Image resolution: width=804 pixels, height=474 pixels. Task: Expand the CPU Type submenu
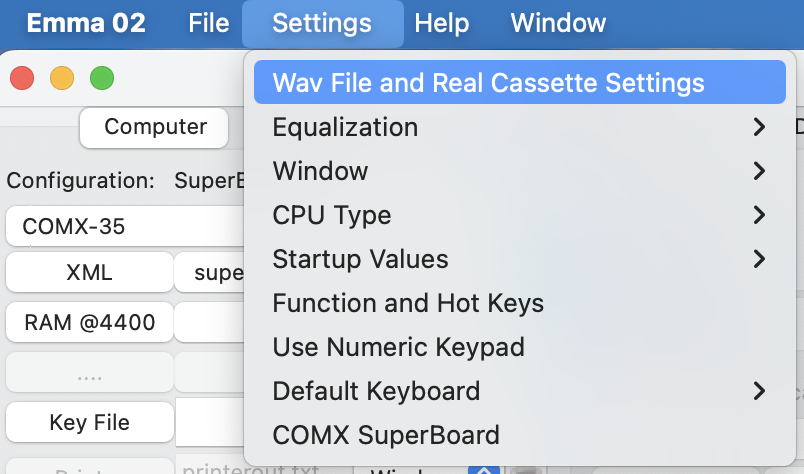point(331,215)
